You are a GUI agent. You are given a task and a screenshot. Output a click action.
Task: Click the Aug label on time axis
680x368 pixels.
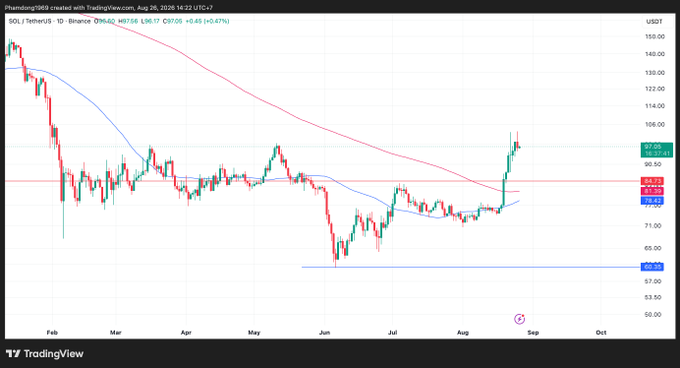(463, 333)
